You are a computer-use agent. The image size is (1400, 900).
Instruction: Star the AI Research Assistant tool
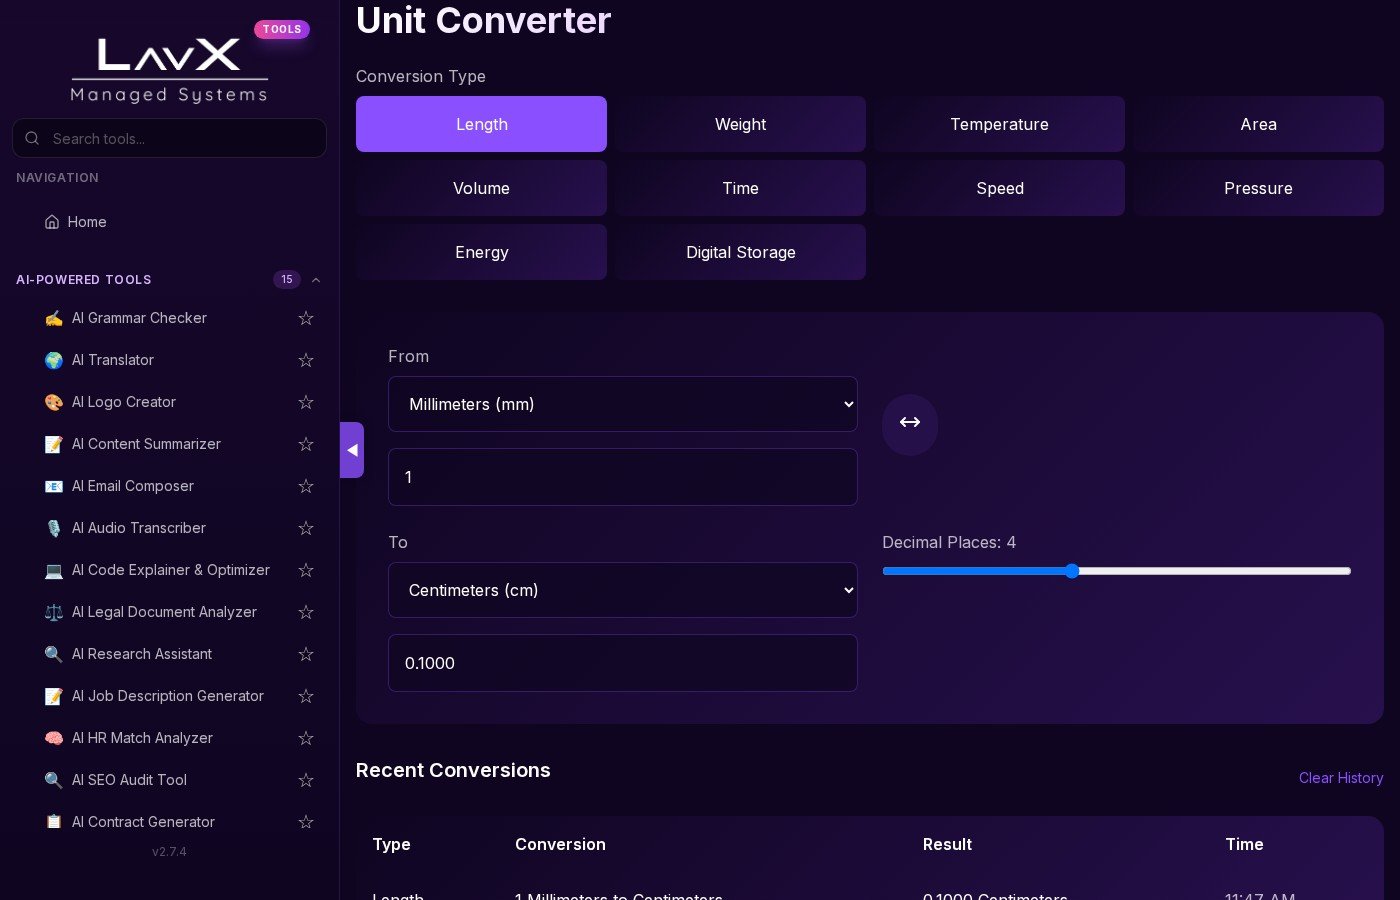306,654
